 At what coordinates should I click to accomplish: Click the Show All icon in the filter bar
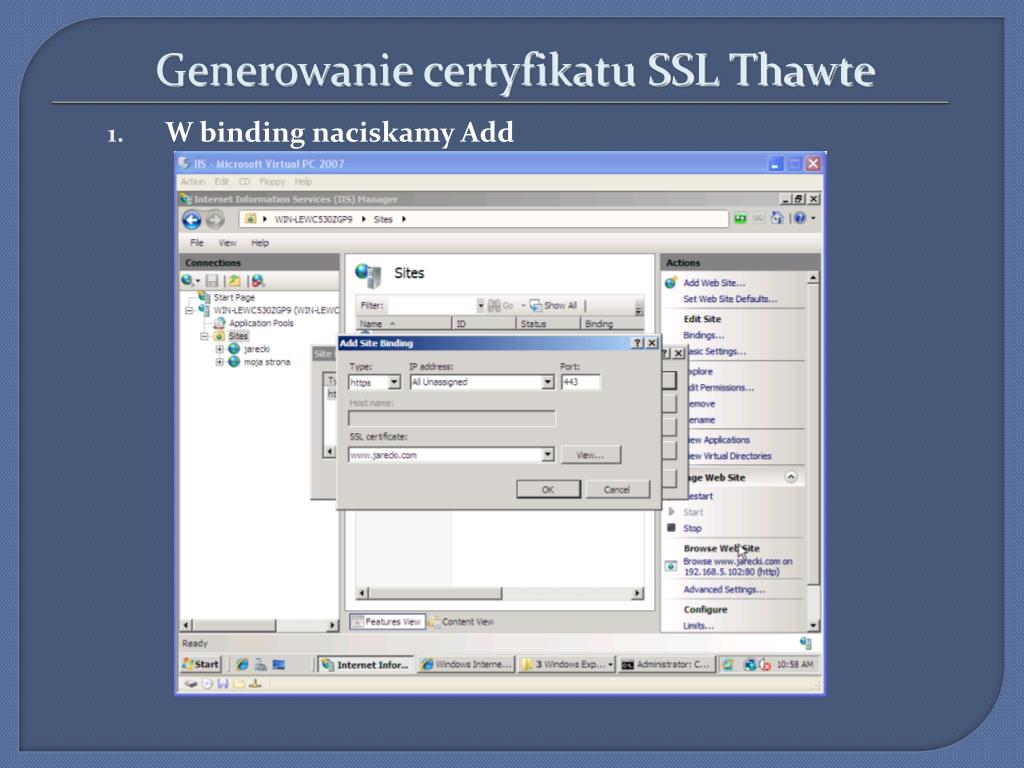coord(536,305)
